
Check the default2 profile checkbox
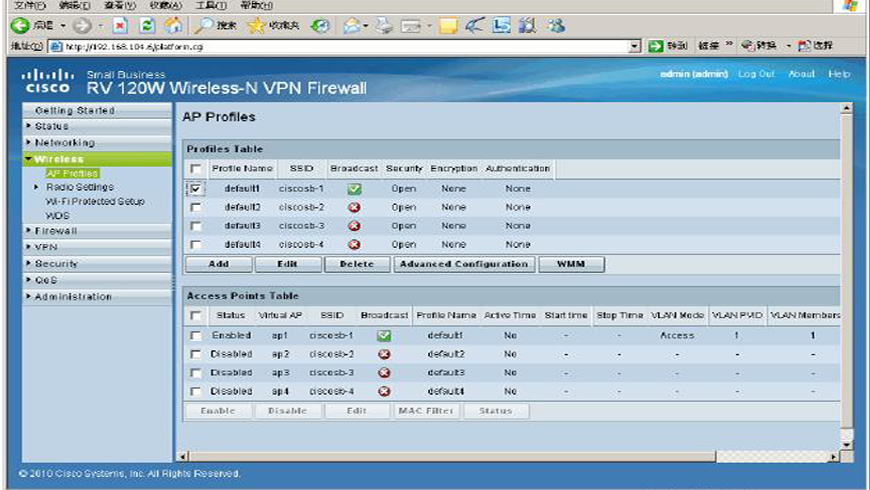point(195,208)
